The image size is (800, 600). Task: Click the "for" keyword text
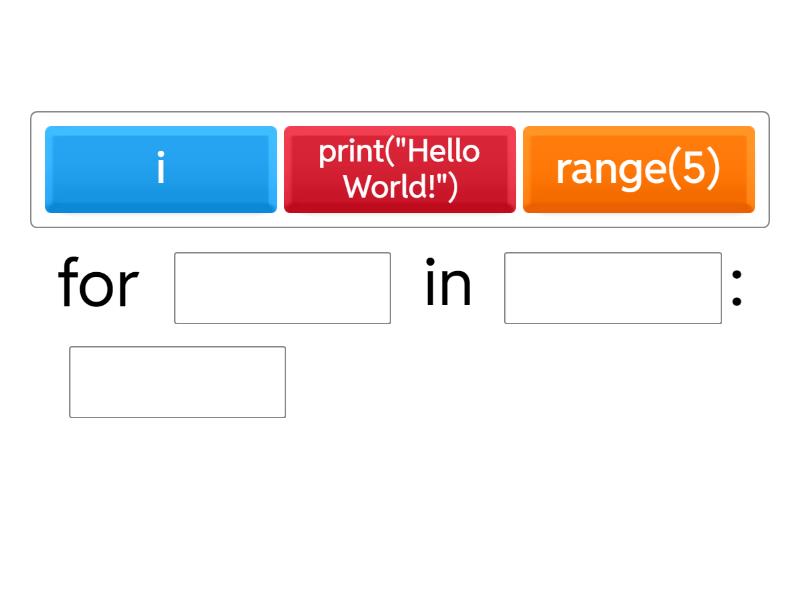coord(98,285)
